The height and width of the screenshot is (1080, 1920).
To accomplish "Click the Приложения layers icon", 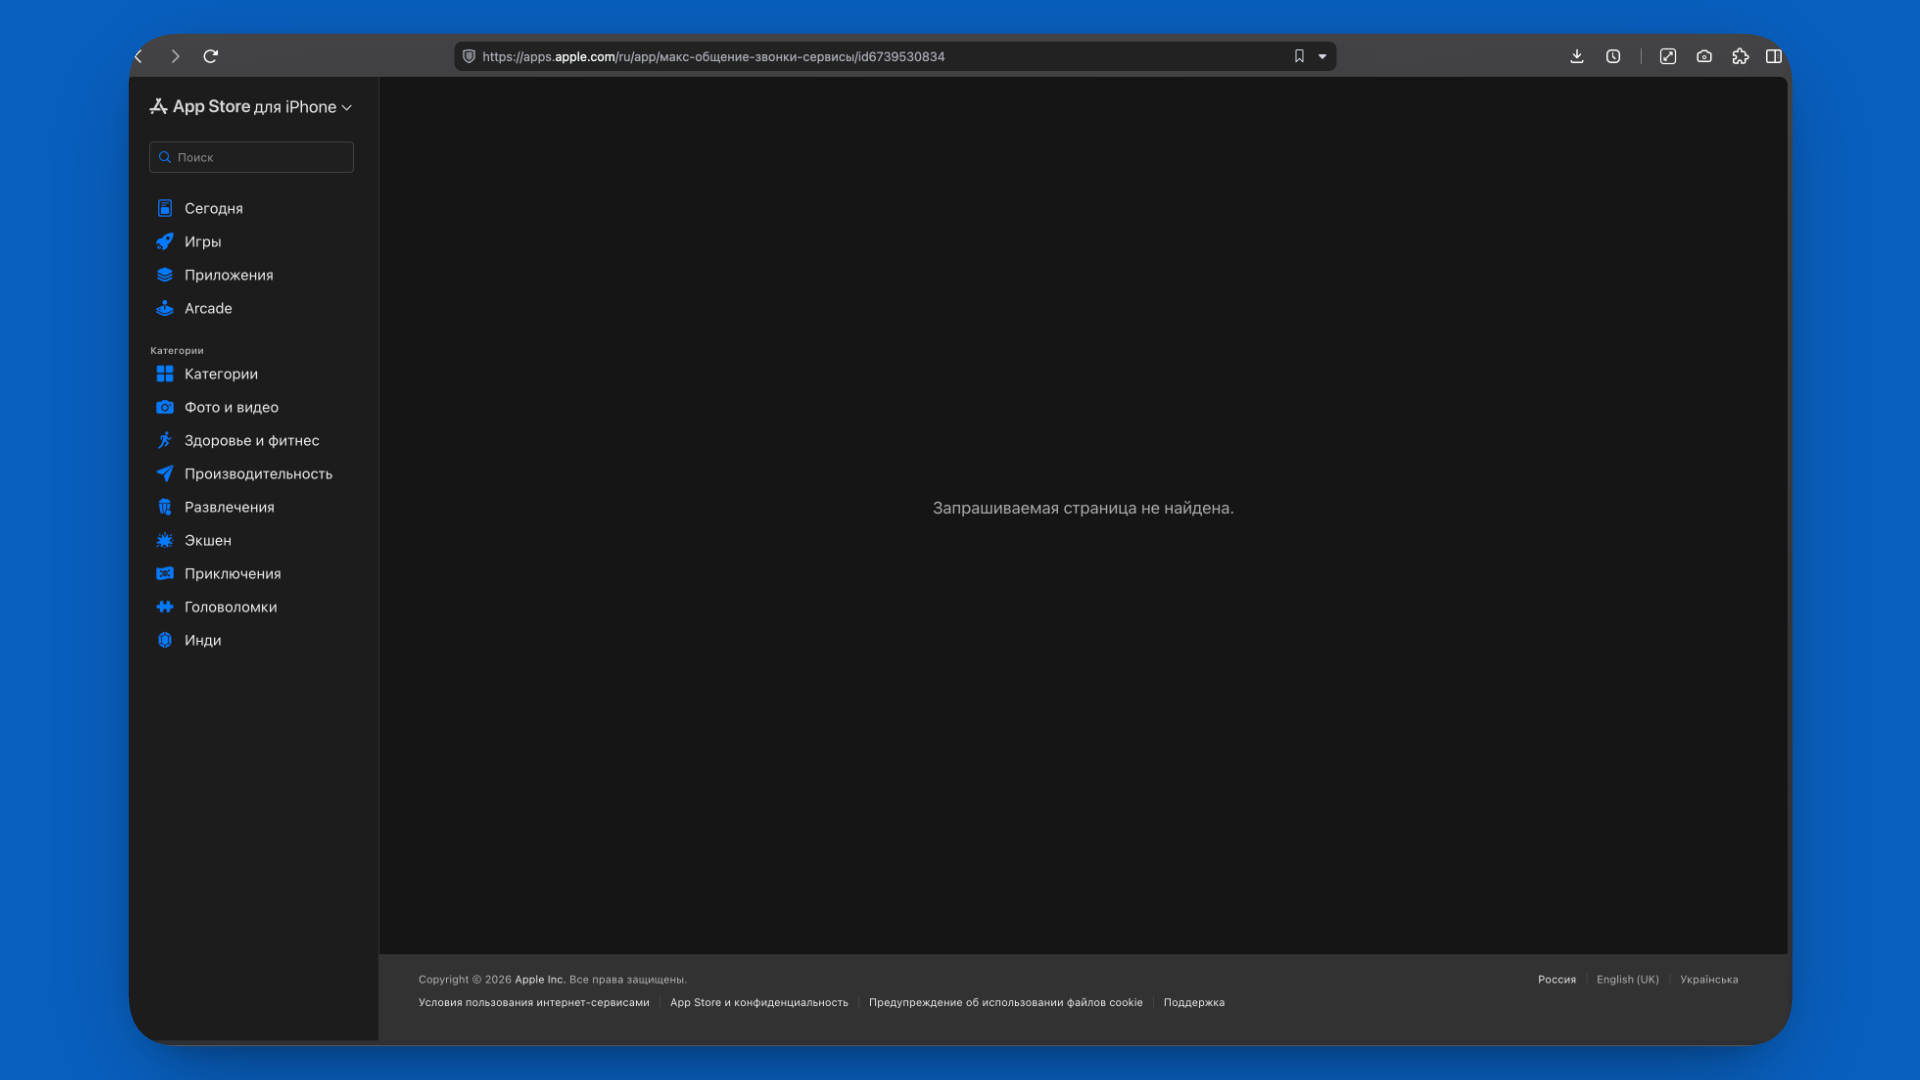I will coord(165,275).
